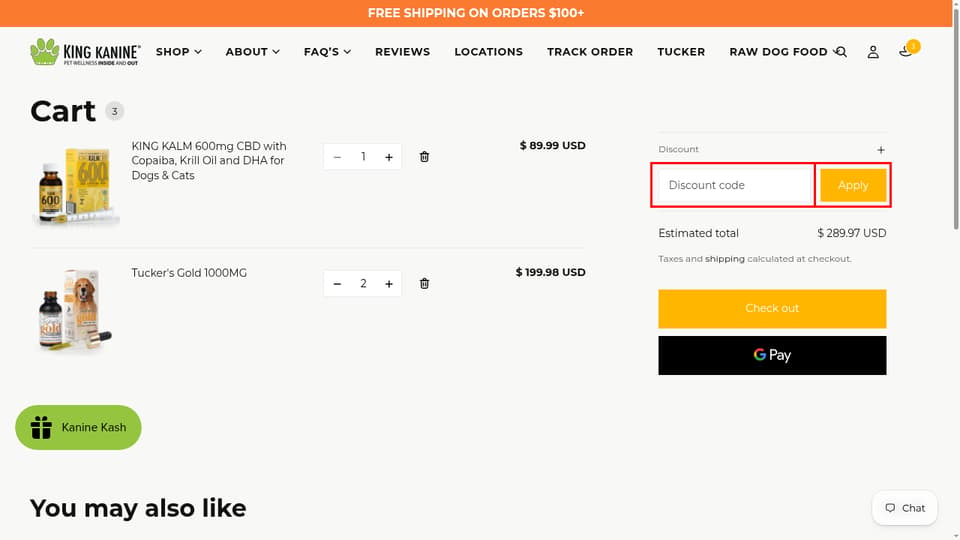Click Tucker's Gold quantity value field
960x540 pixels.
[363, 283]
